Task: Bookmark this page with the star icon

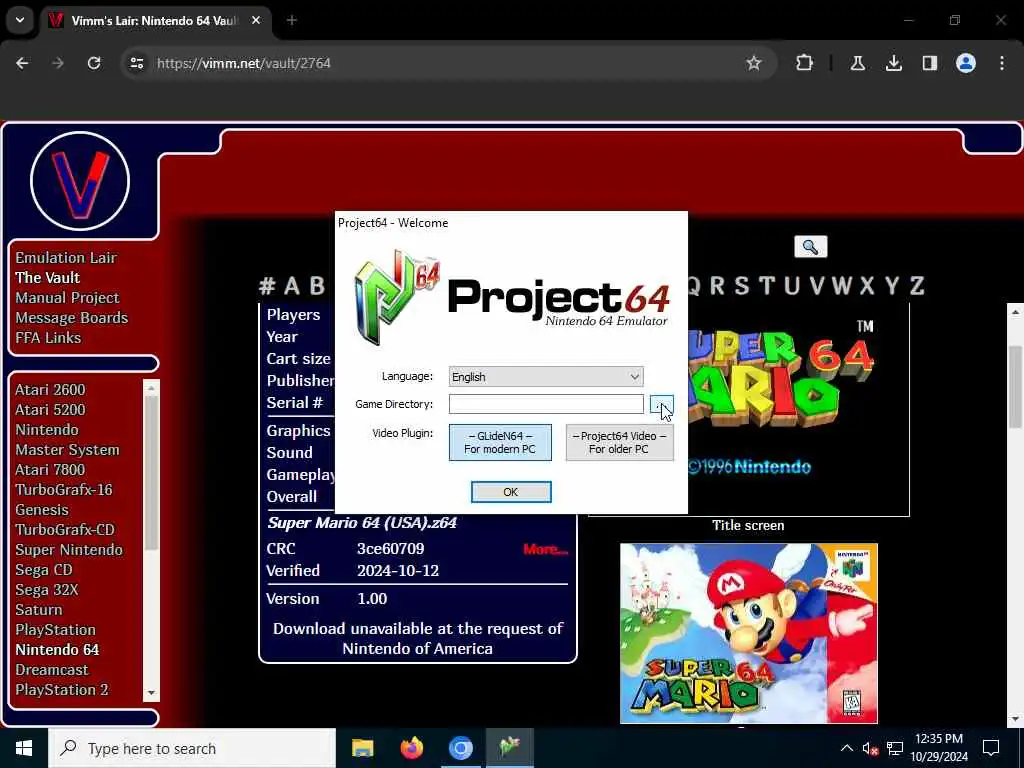Action: tap(754, 63)
